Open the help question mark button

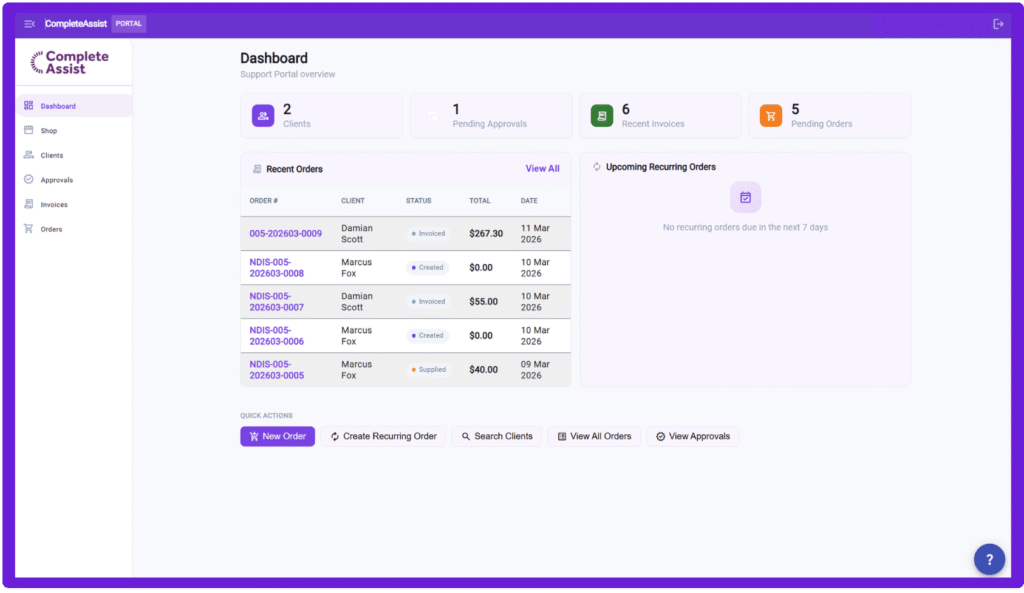tap(989, 559)
